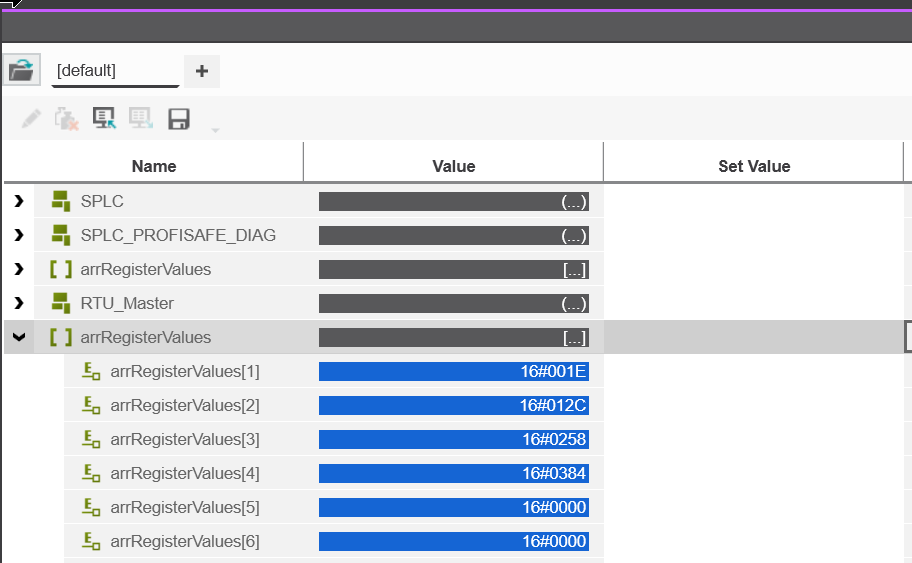Expand the RTU_Master row
Image resolution: width=912 pixels, height=563 pixels.
(19, 303)
